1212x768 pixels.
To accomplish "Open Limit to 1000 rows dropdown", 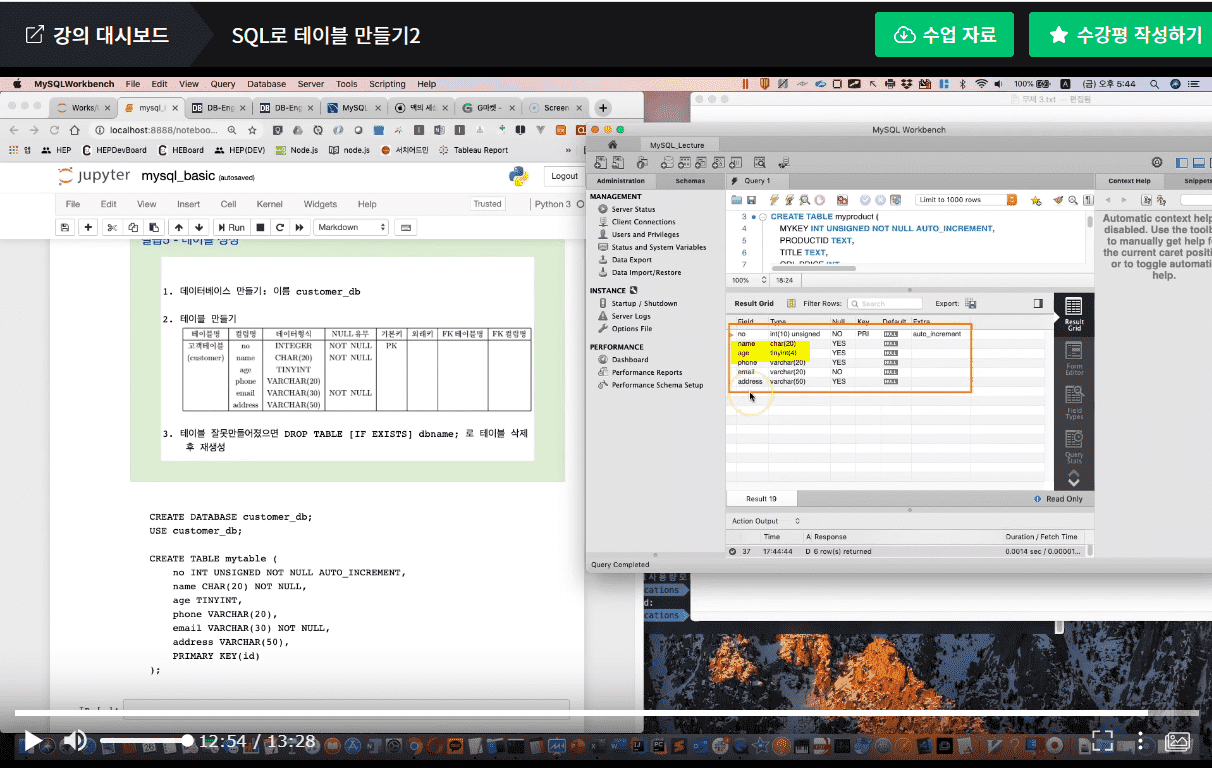I will coord(966,200).
